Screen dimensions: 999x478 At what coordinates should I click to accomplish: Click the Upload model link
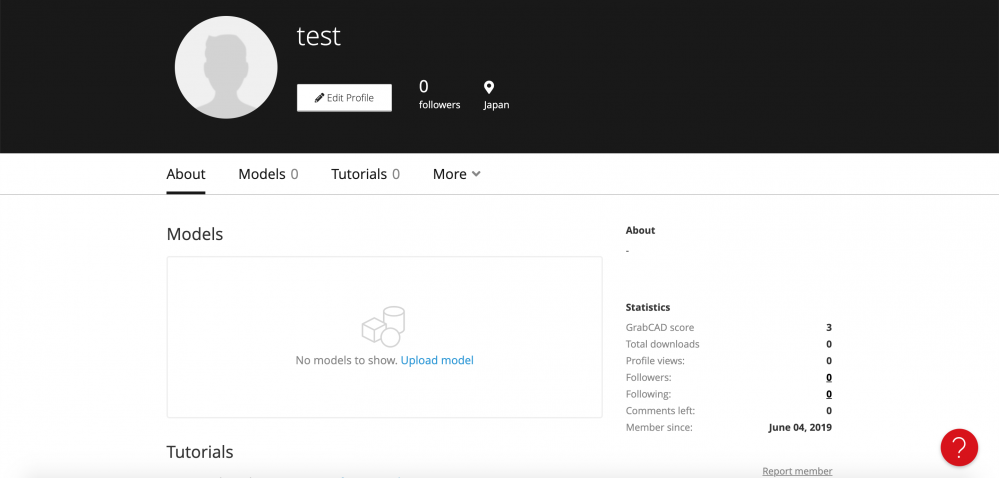[437, 360]
